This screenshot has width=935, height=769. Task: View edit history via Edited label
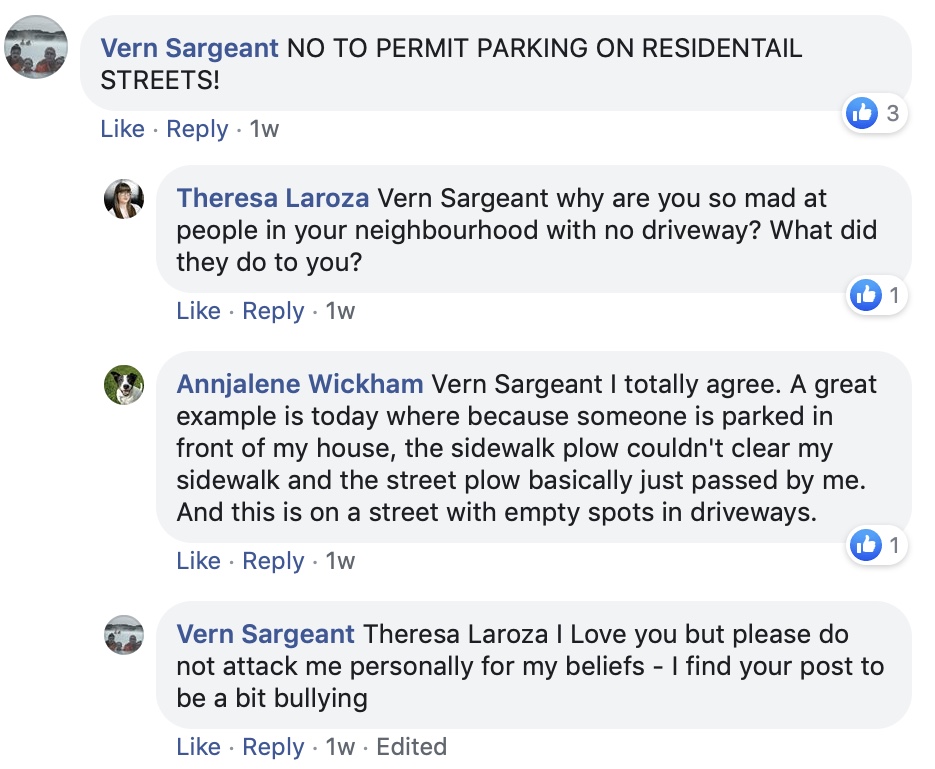click(411, 746)
